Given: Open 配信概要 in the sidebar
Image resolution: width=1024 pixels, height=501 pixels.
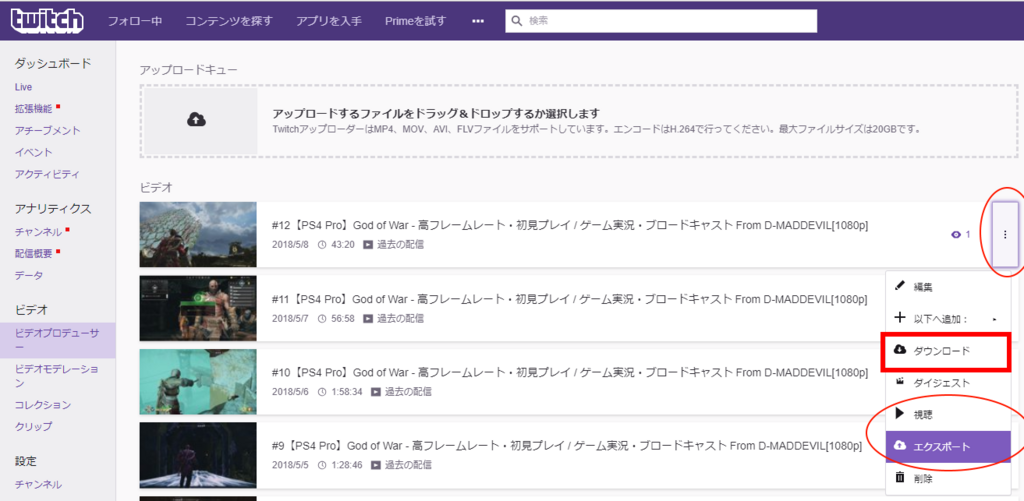Looking at the screenshot, I should [x=33, y=253].
